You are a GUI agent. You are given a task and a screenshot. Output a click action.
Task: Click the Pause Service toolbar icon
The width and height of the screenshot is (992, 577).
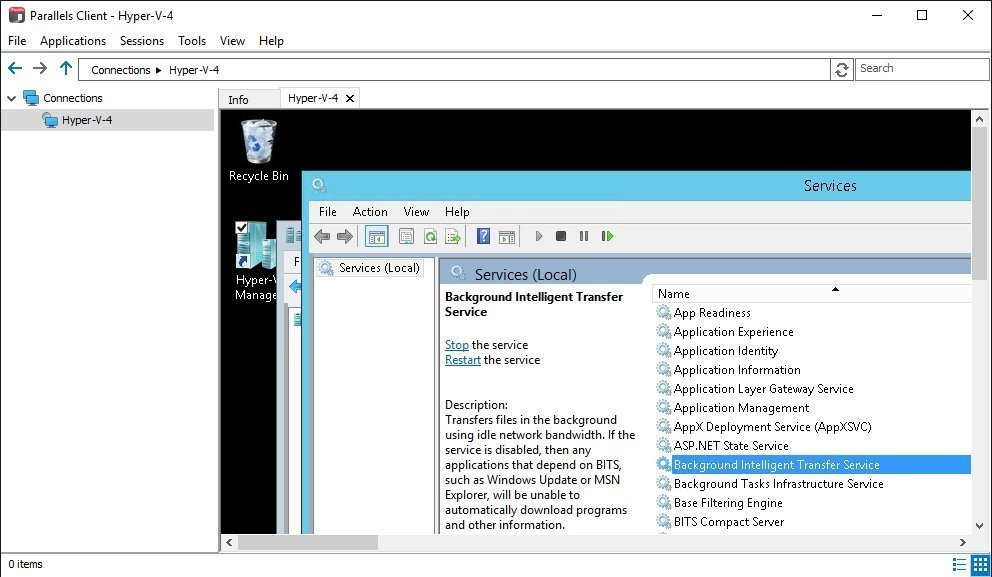[x=584, y=237]
